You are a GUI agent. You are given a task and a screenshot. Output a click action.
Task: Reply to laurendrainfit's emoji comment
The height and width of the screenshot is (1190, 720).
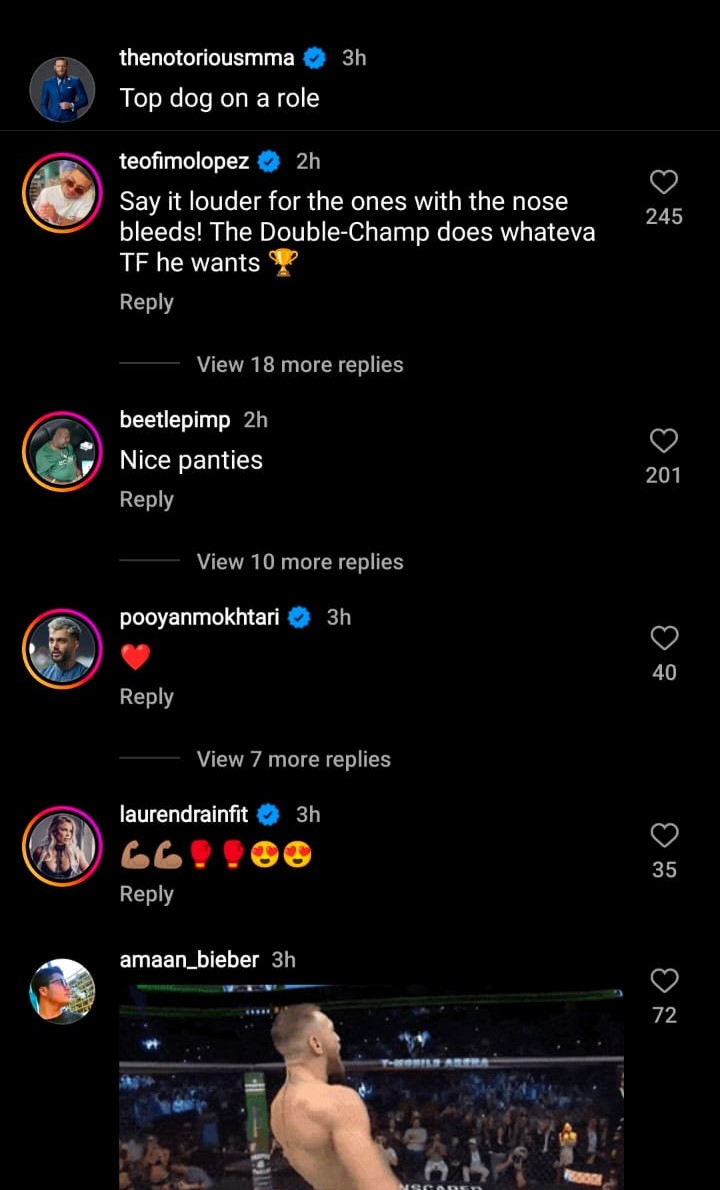[x=146, y=894]
